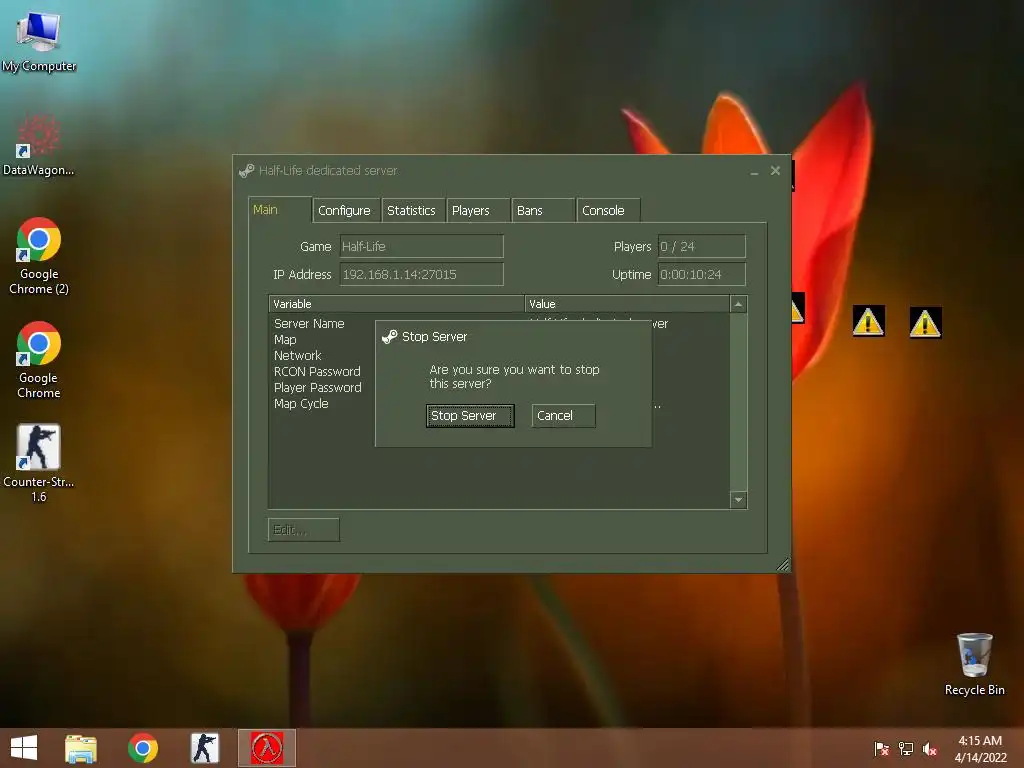Image resolution: width=1024 pixels, height=768 pixels.
Task: Minimize the Half-Life dedicated server window
Action: tap(754, 172)
